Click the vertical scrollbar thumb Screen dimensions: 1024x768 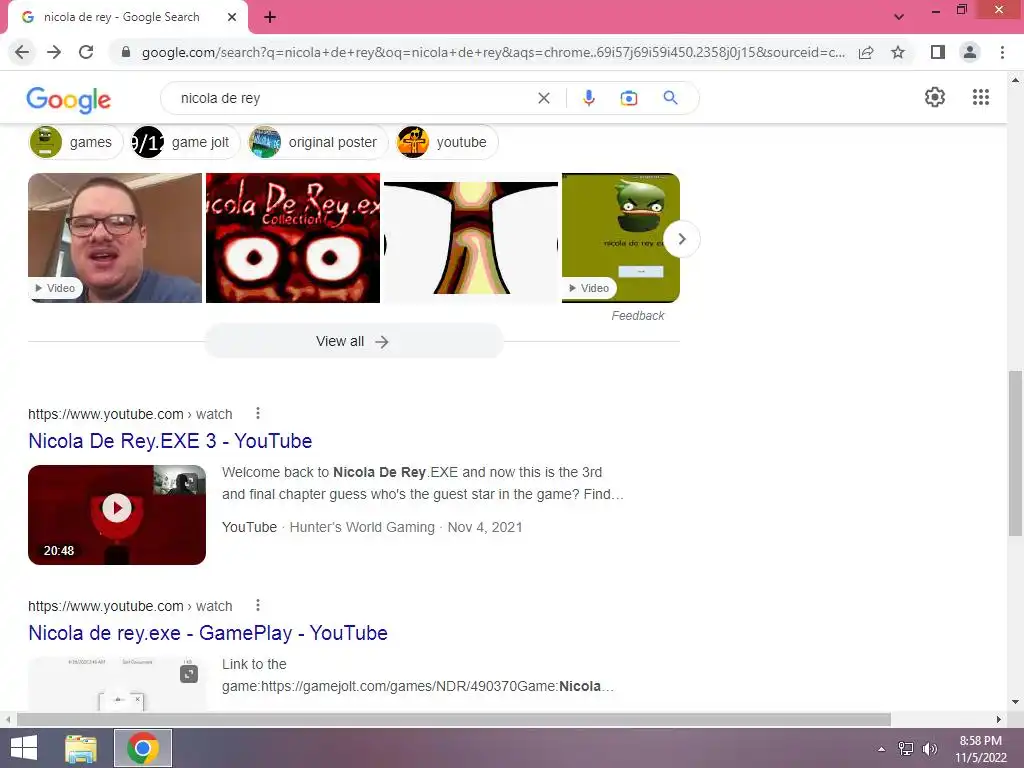pos(1015,453)
